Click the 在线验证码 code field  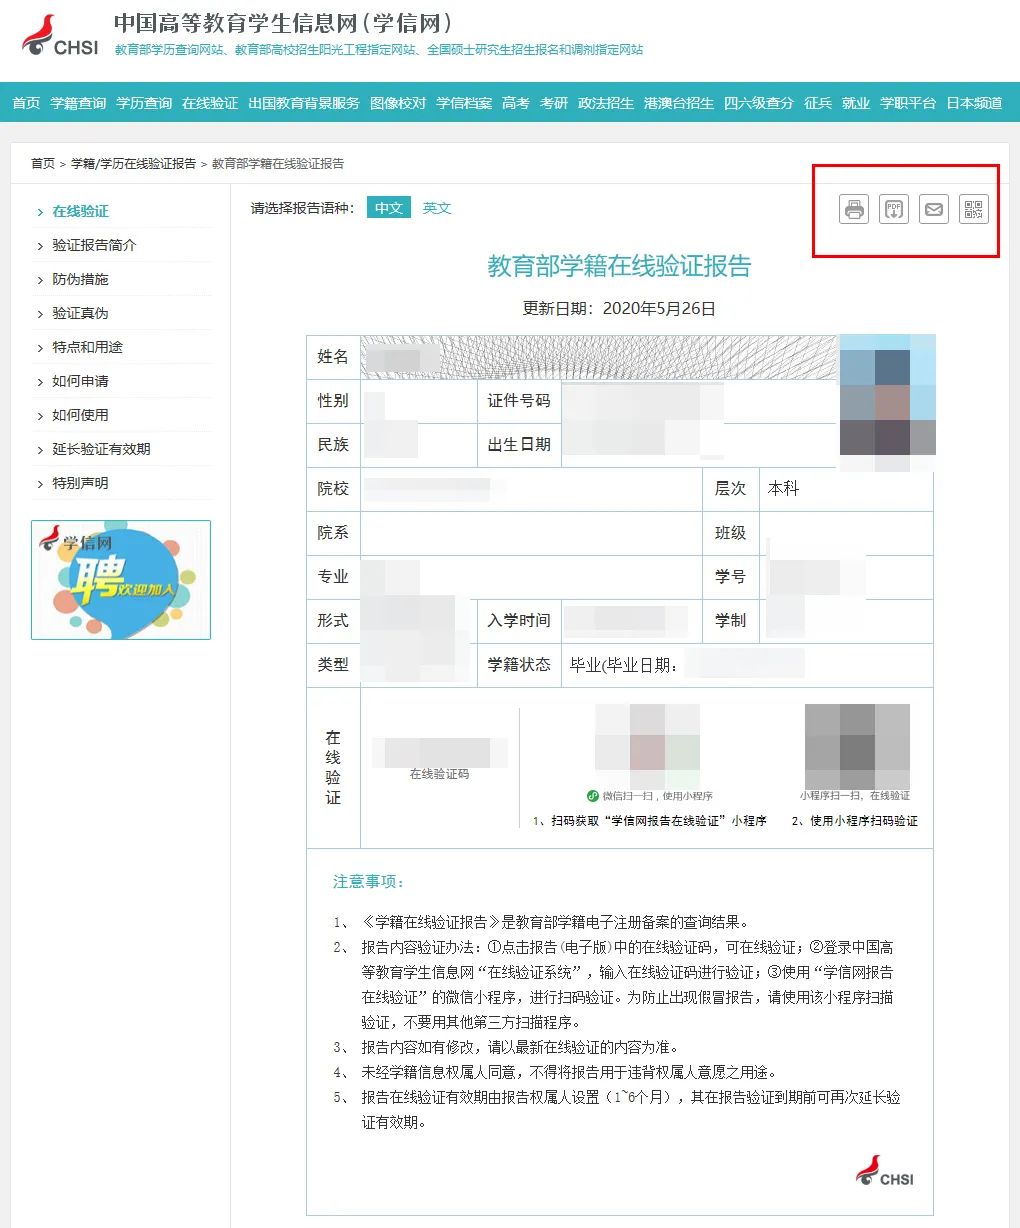click(439, 752)
